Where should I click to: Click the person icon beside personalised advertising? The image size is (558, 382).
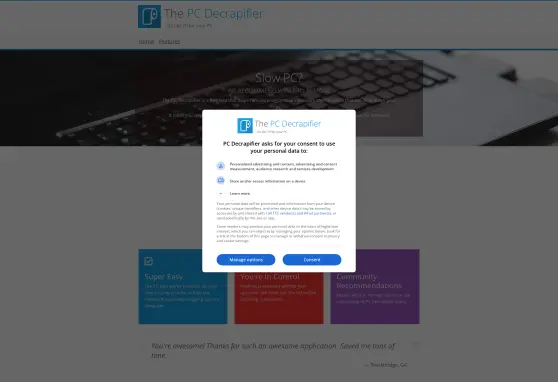click(x=221, y=166)
